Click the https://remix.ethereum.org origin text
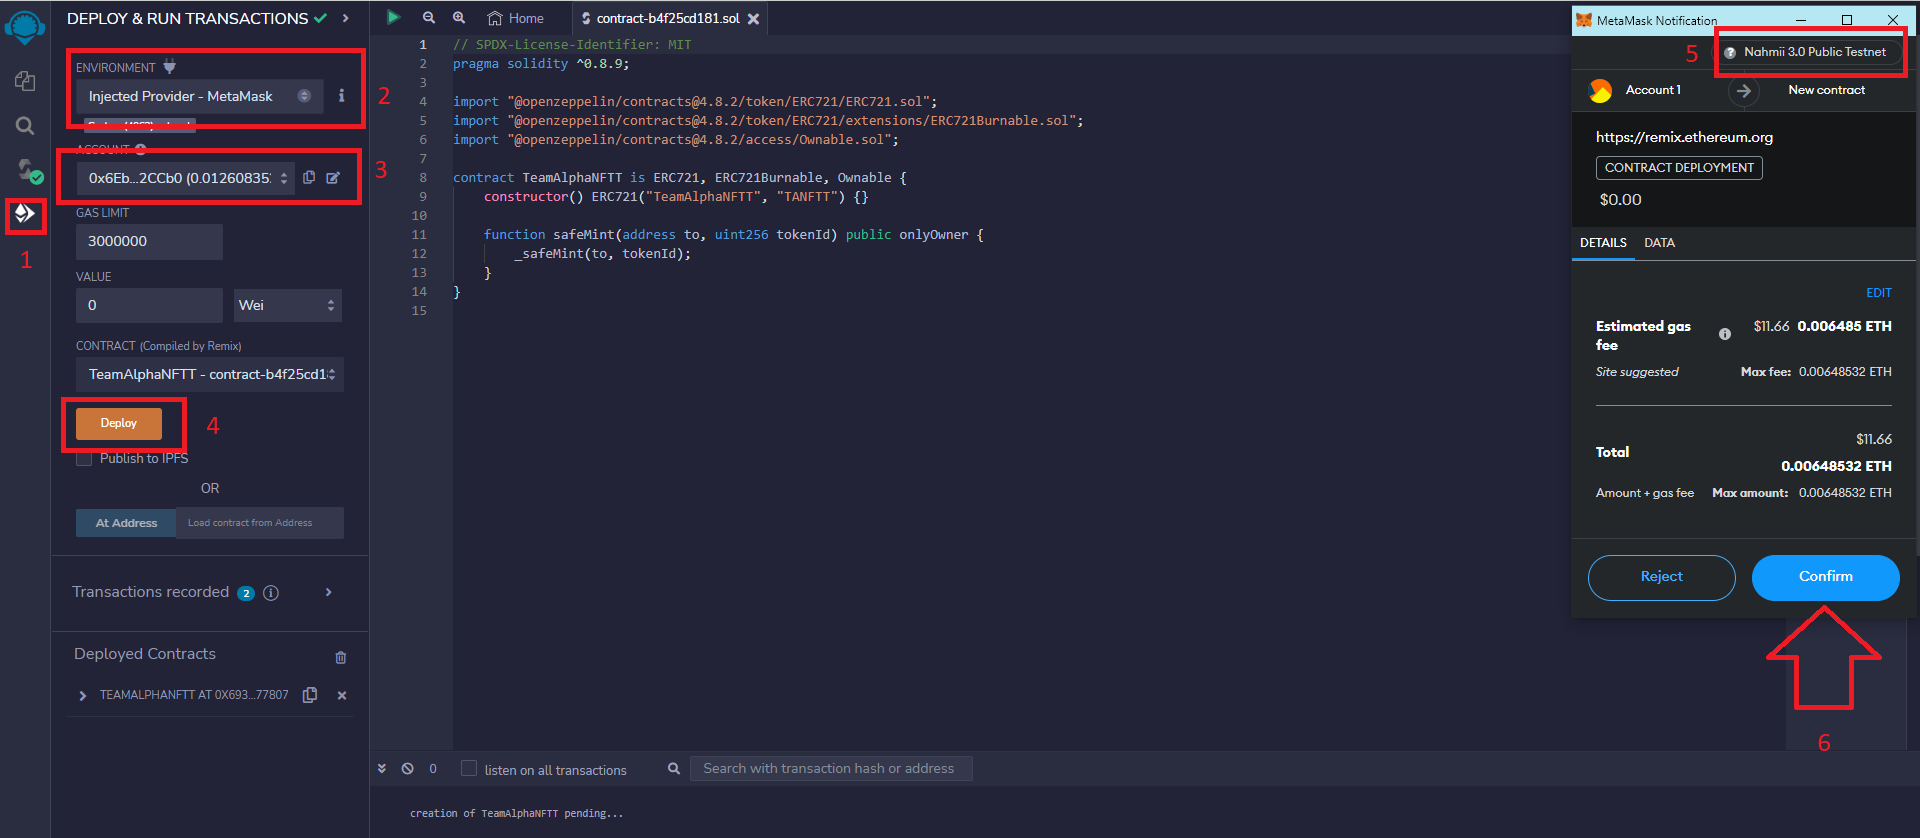1920x838 pixels. pos(1684,137)
